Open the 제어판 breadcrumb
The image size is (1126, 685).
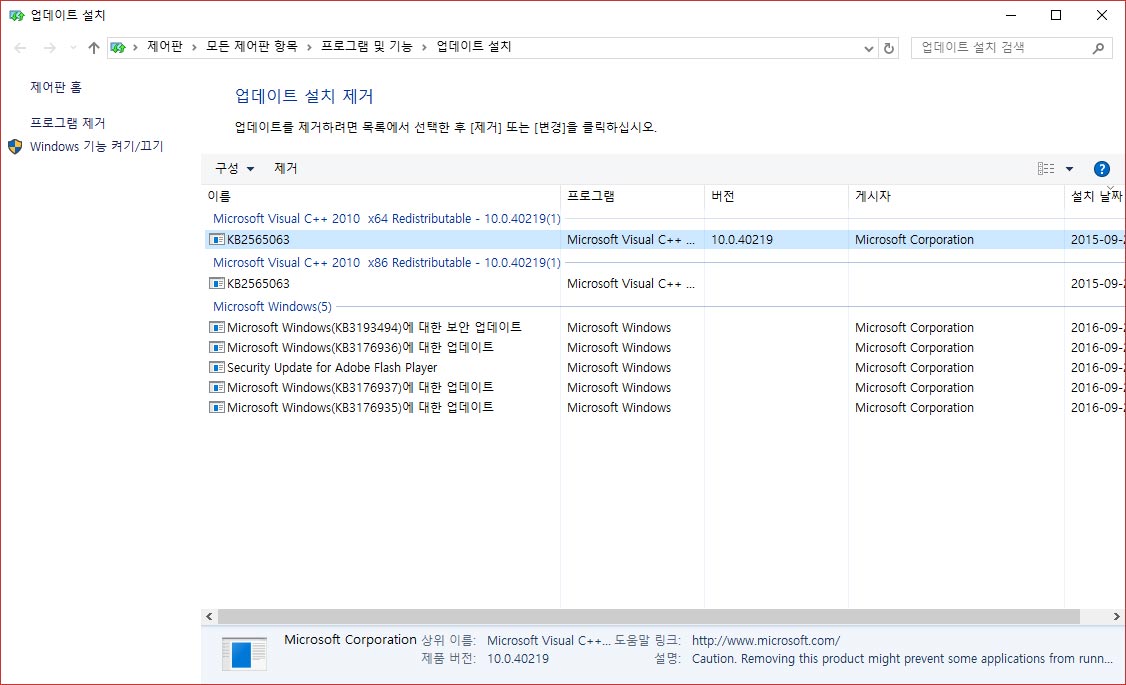164,47
